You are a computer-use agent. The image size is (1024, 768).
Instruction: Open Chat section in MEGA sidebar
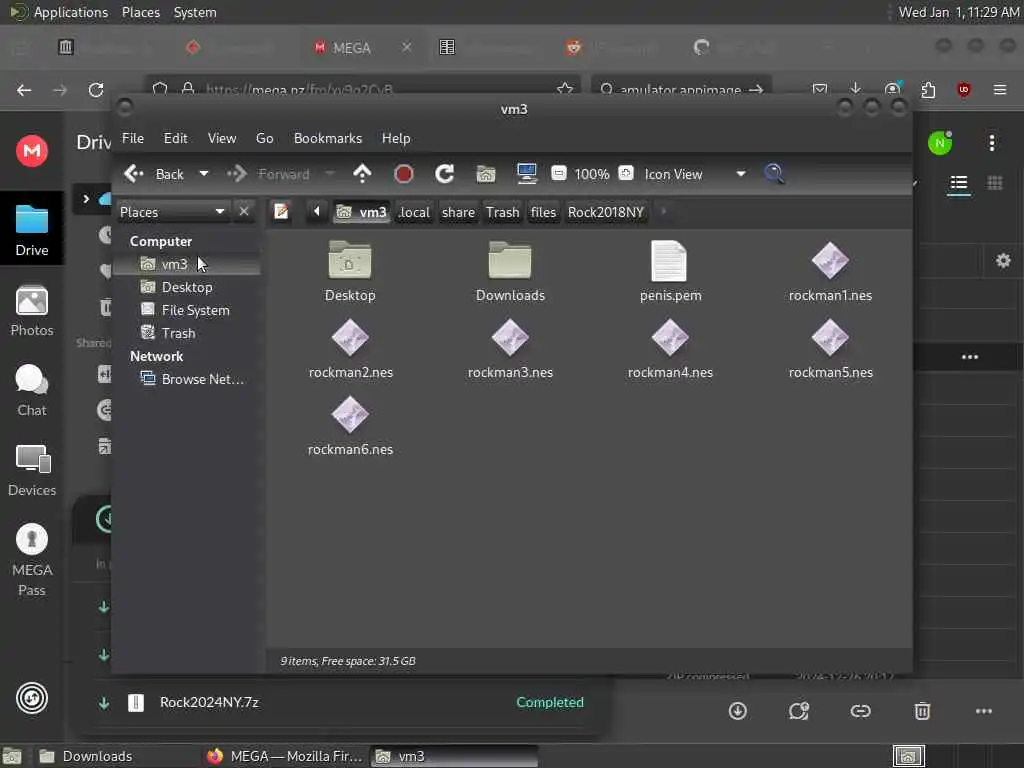point(31,391)
